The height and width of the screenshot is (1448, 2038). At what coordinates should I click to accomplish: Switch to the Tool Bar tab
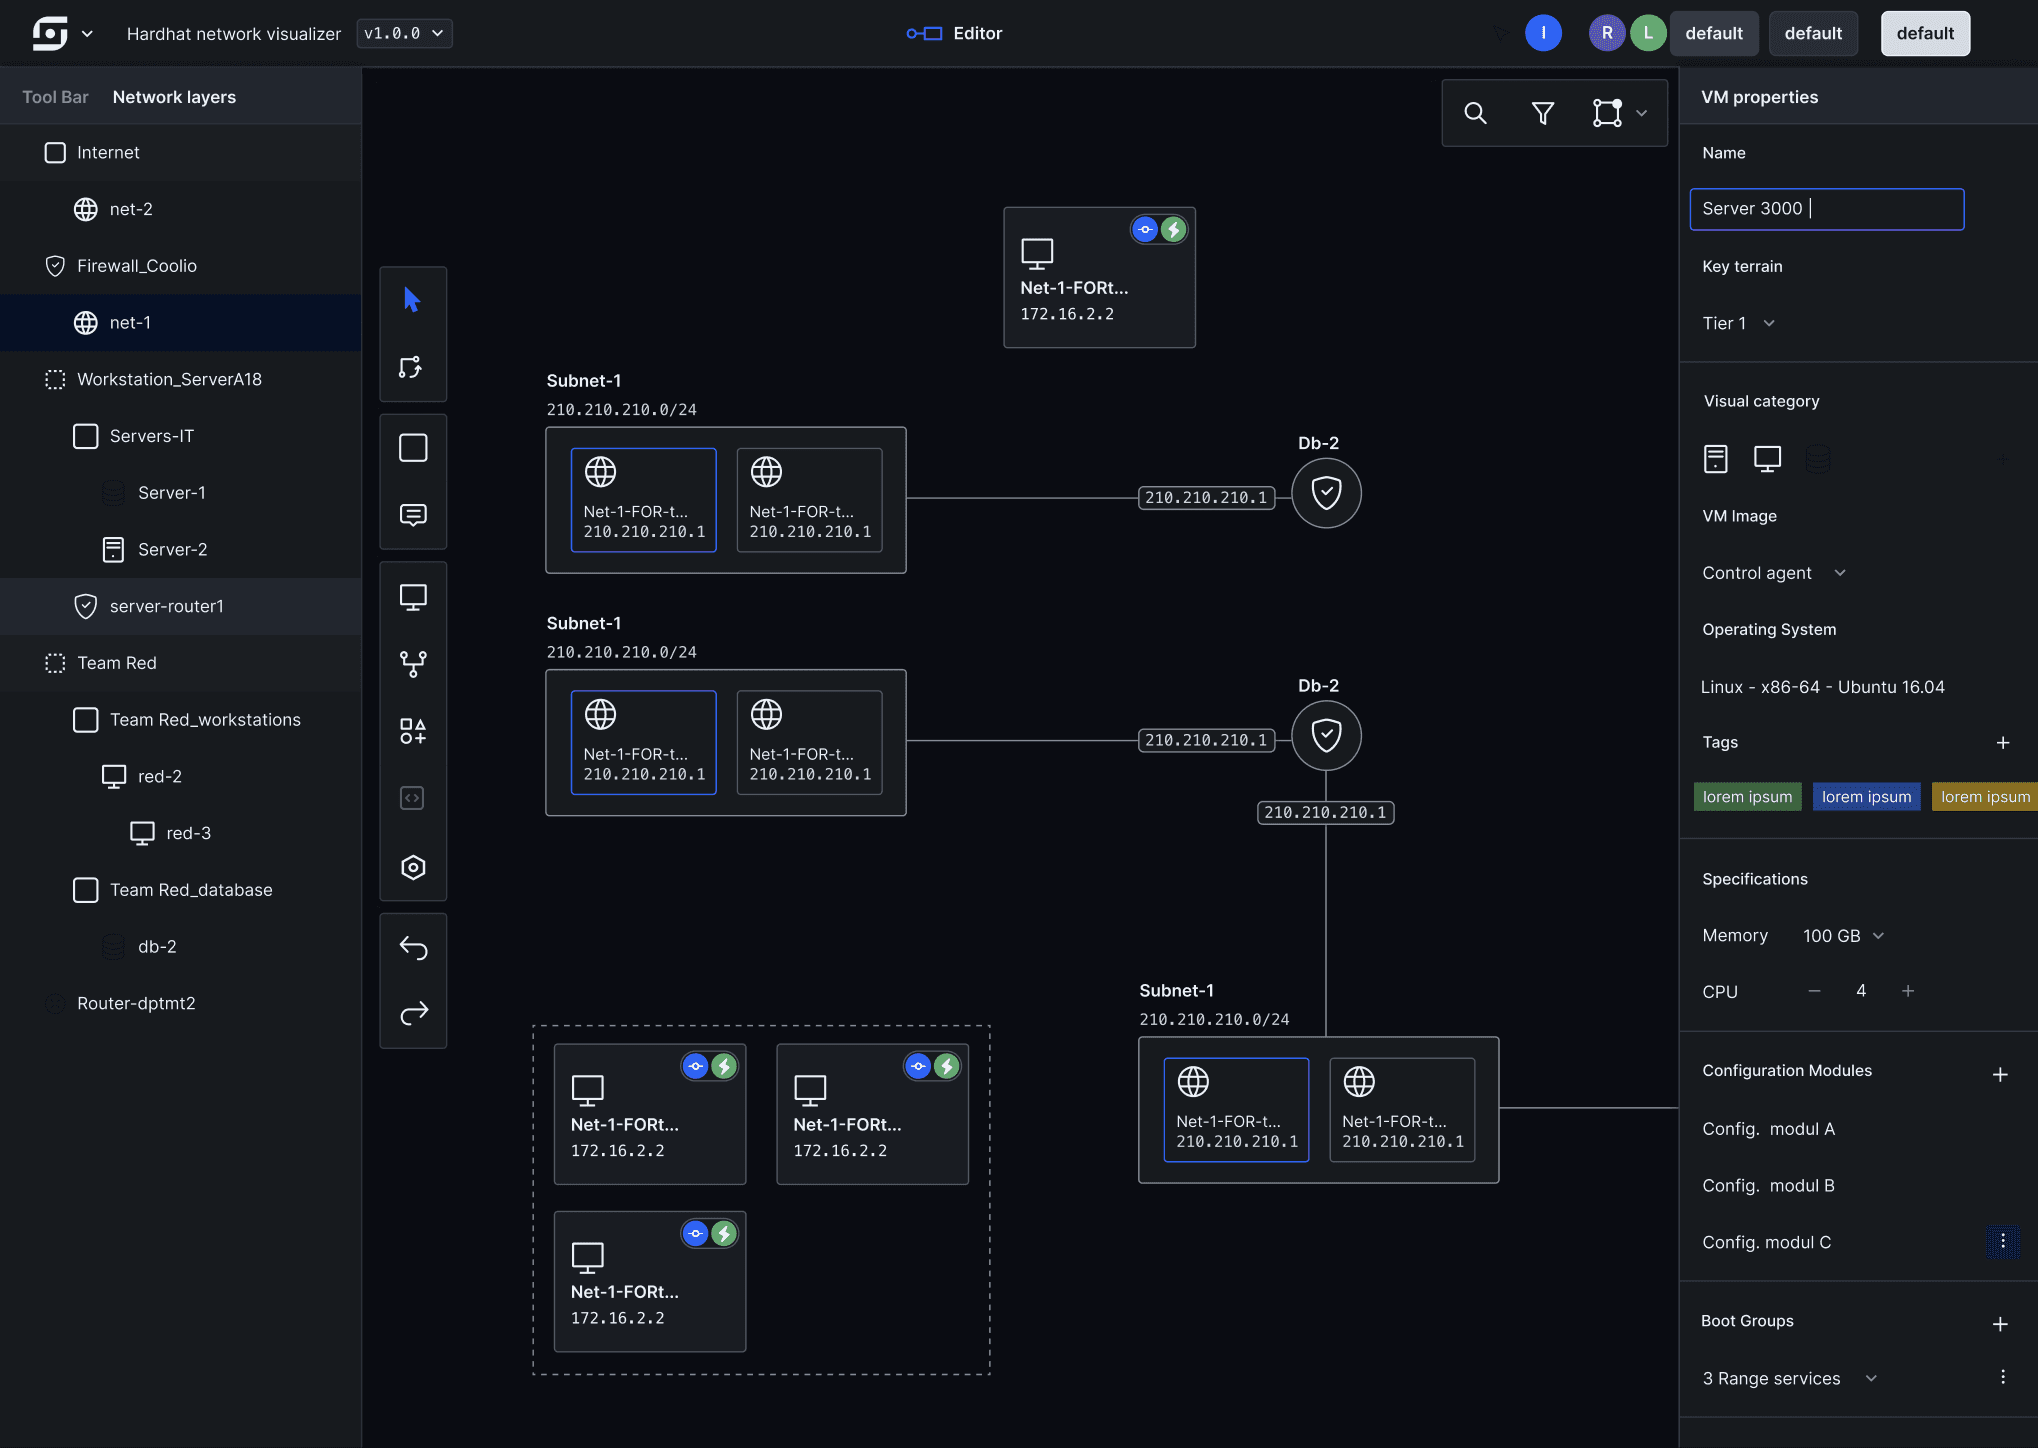point(55,97)
